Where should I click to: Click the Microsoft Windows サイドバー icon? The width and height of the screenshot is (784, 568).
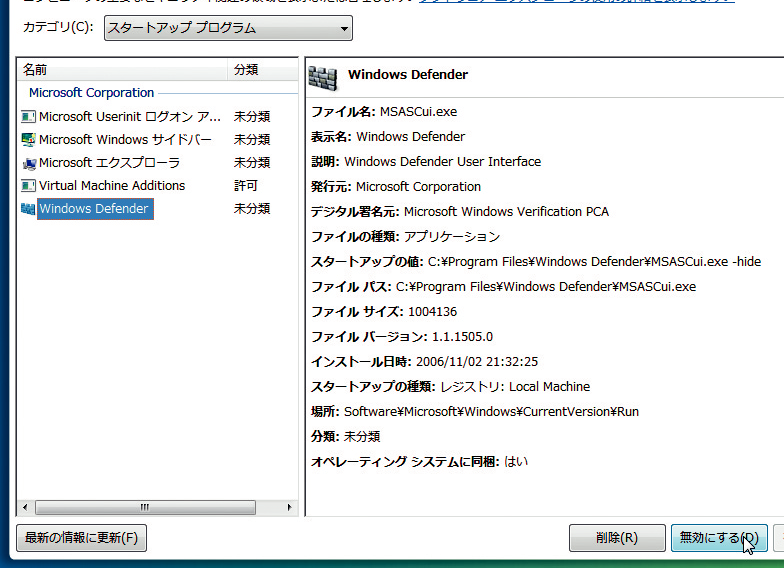(28, 140)
